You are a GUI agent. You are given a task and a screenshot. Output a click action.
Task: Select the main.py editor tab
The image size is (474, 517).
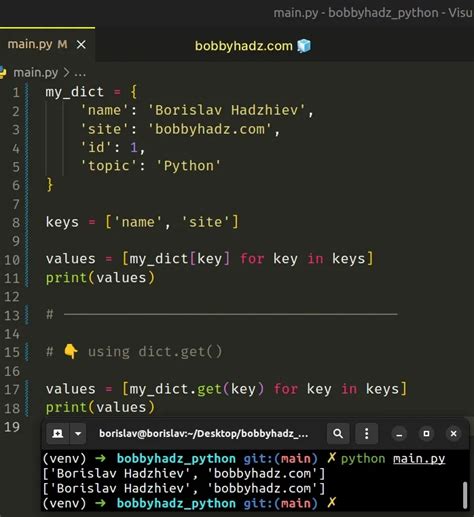click(47, 44)
